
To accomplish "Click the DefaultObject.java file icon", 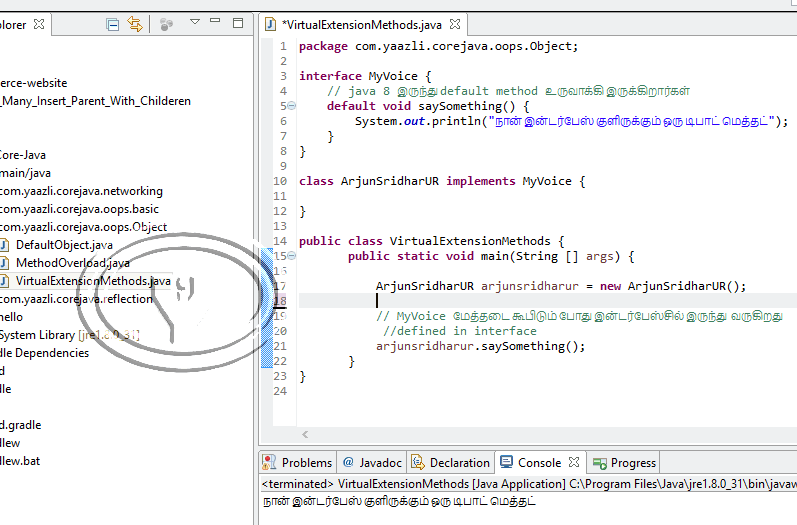I will [x=4, y=245].
